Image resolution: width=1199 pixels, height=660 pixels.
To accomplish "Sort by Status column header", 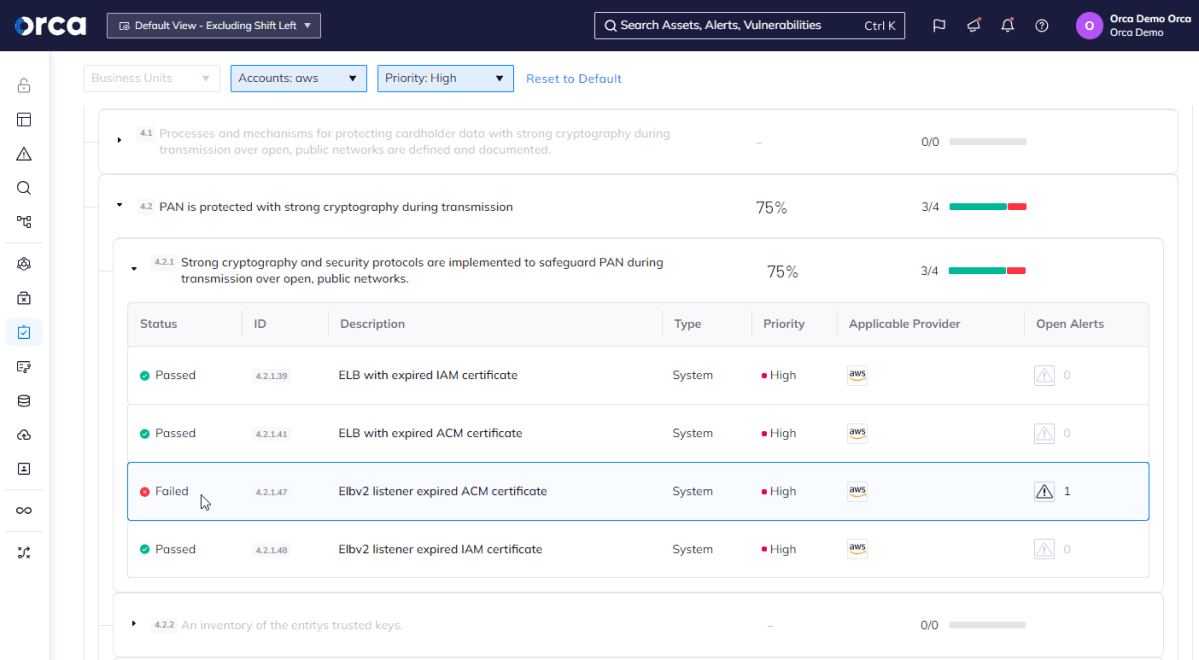I will click(158, 323).
